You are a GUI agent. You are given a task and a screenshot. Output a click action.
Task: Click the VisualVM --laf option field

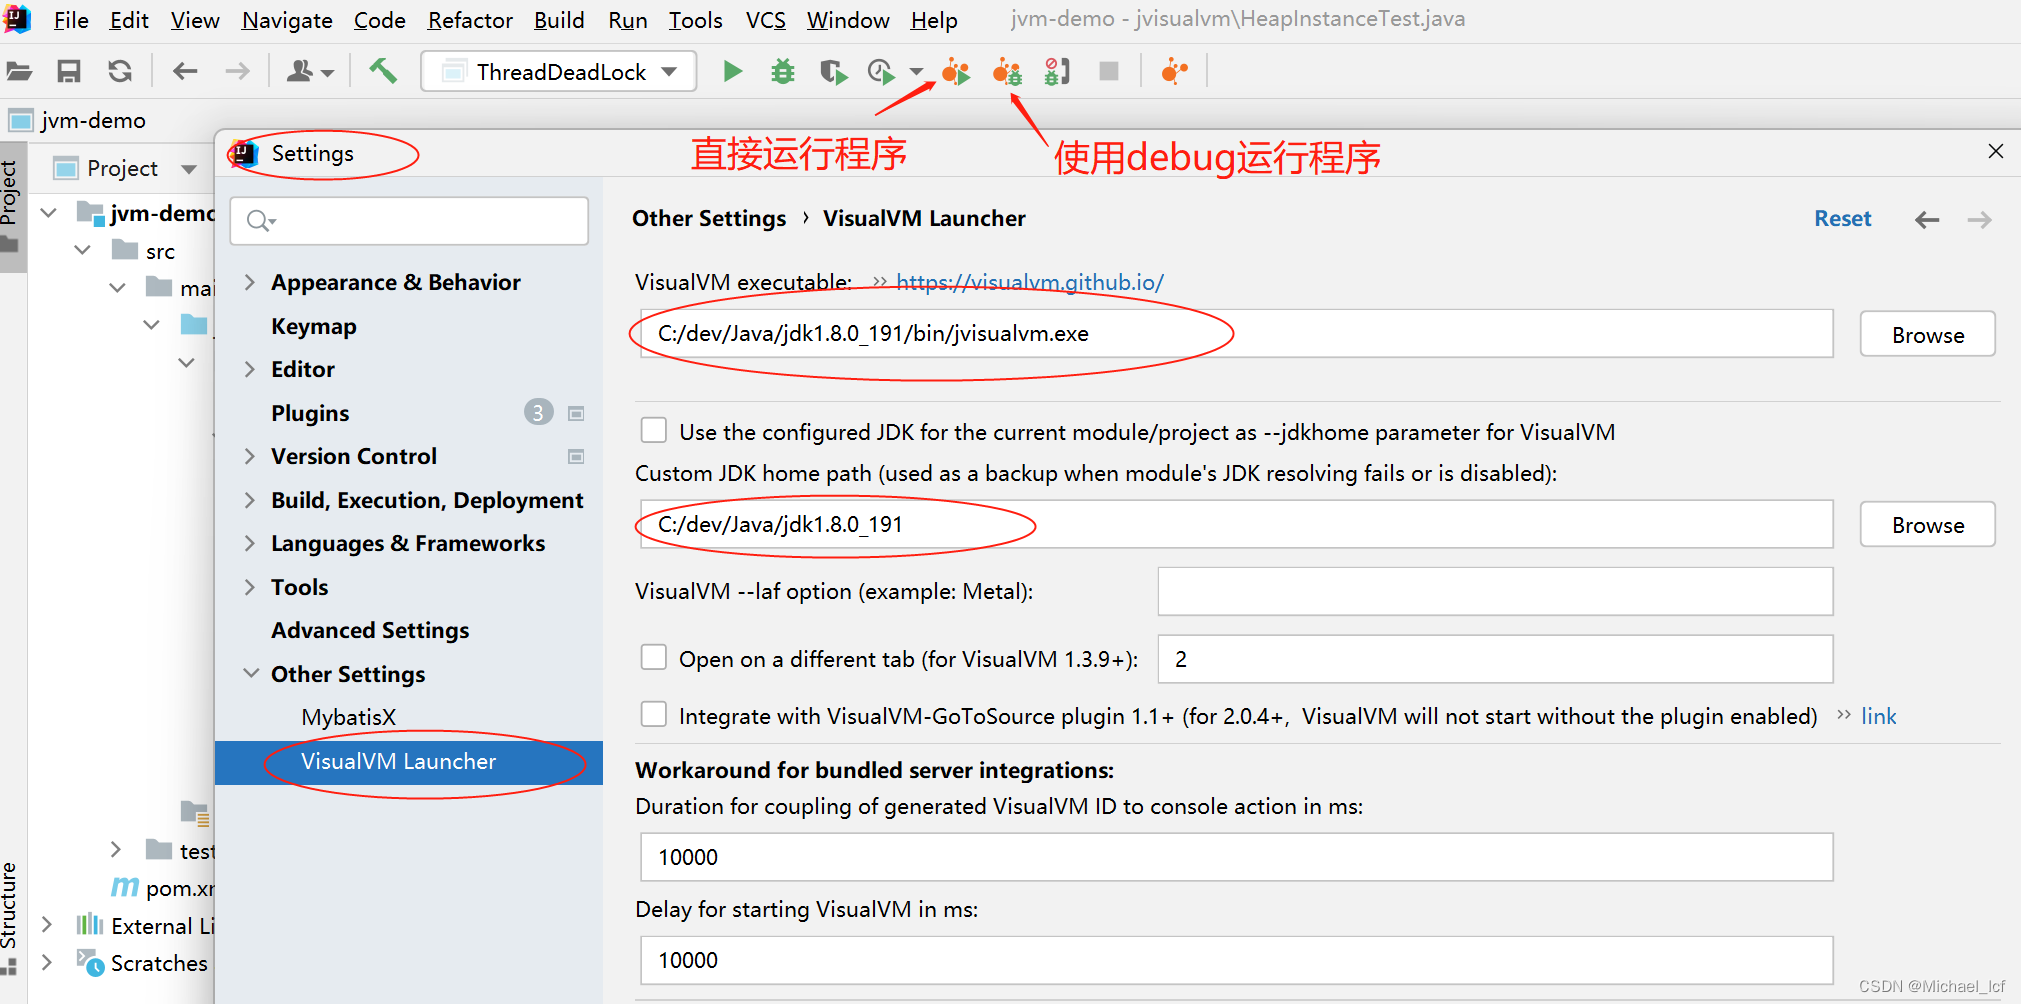point(1495,591)
